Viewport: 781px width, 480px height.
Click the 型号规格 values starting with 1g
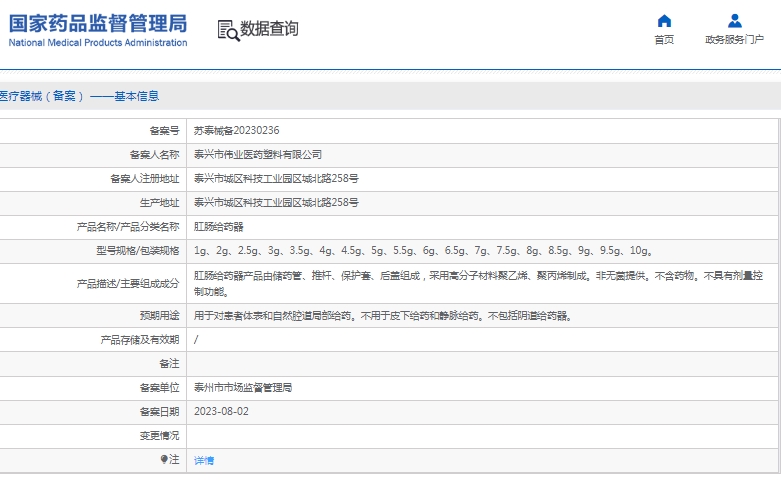click(423, 251)
